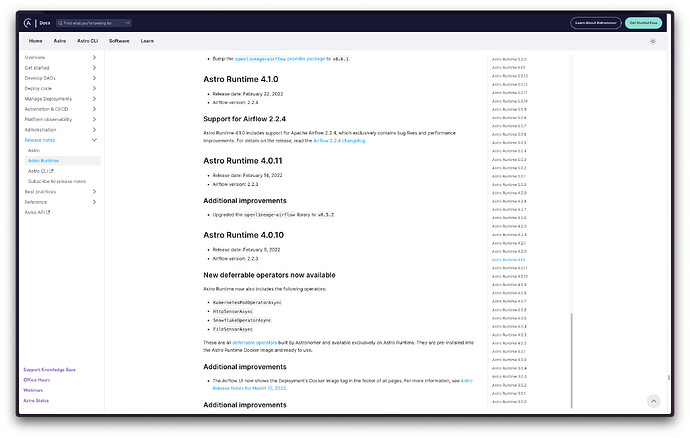Expand the Deploy code section chevron
Image resolution: width=690 pixels, height=438 pixels.
94,88
